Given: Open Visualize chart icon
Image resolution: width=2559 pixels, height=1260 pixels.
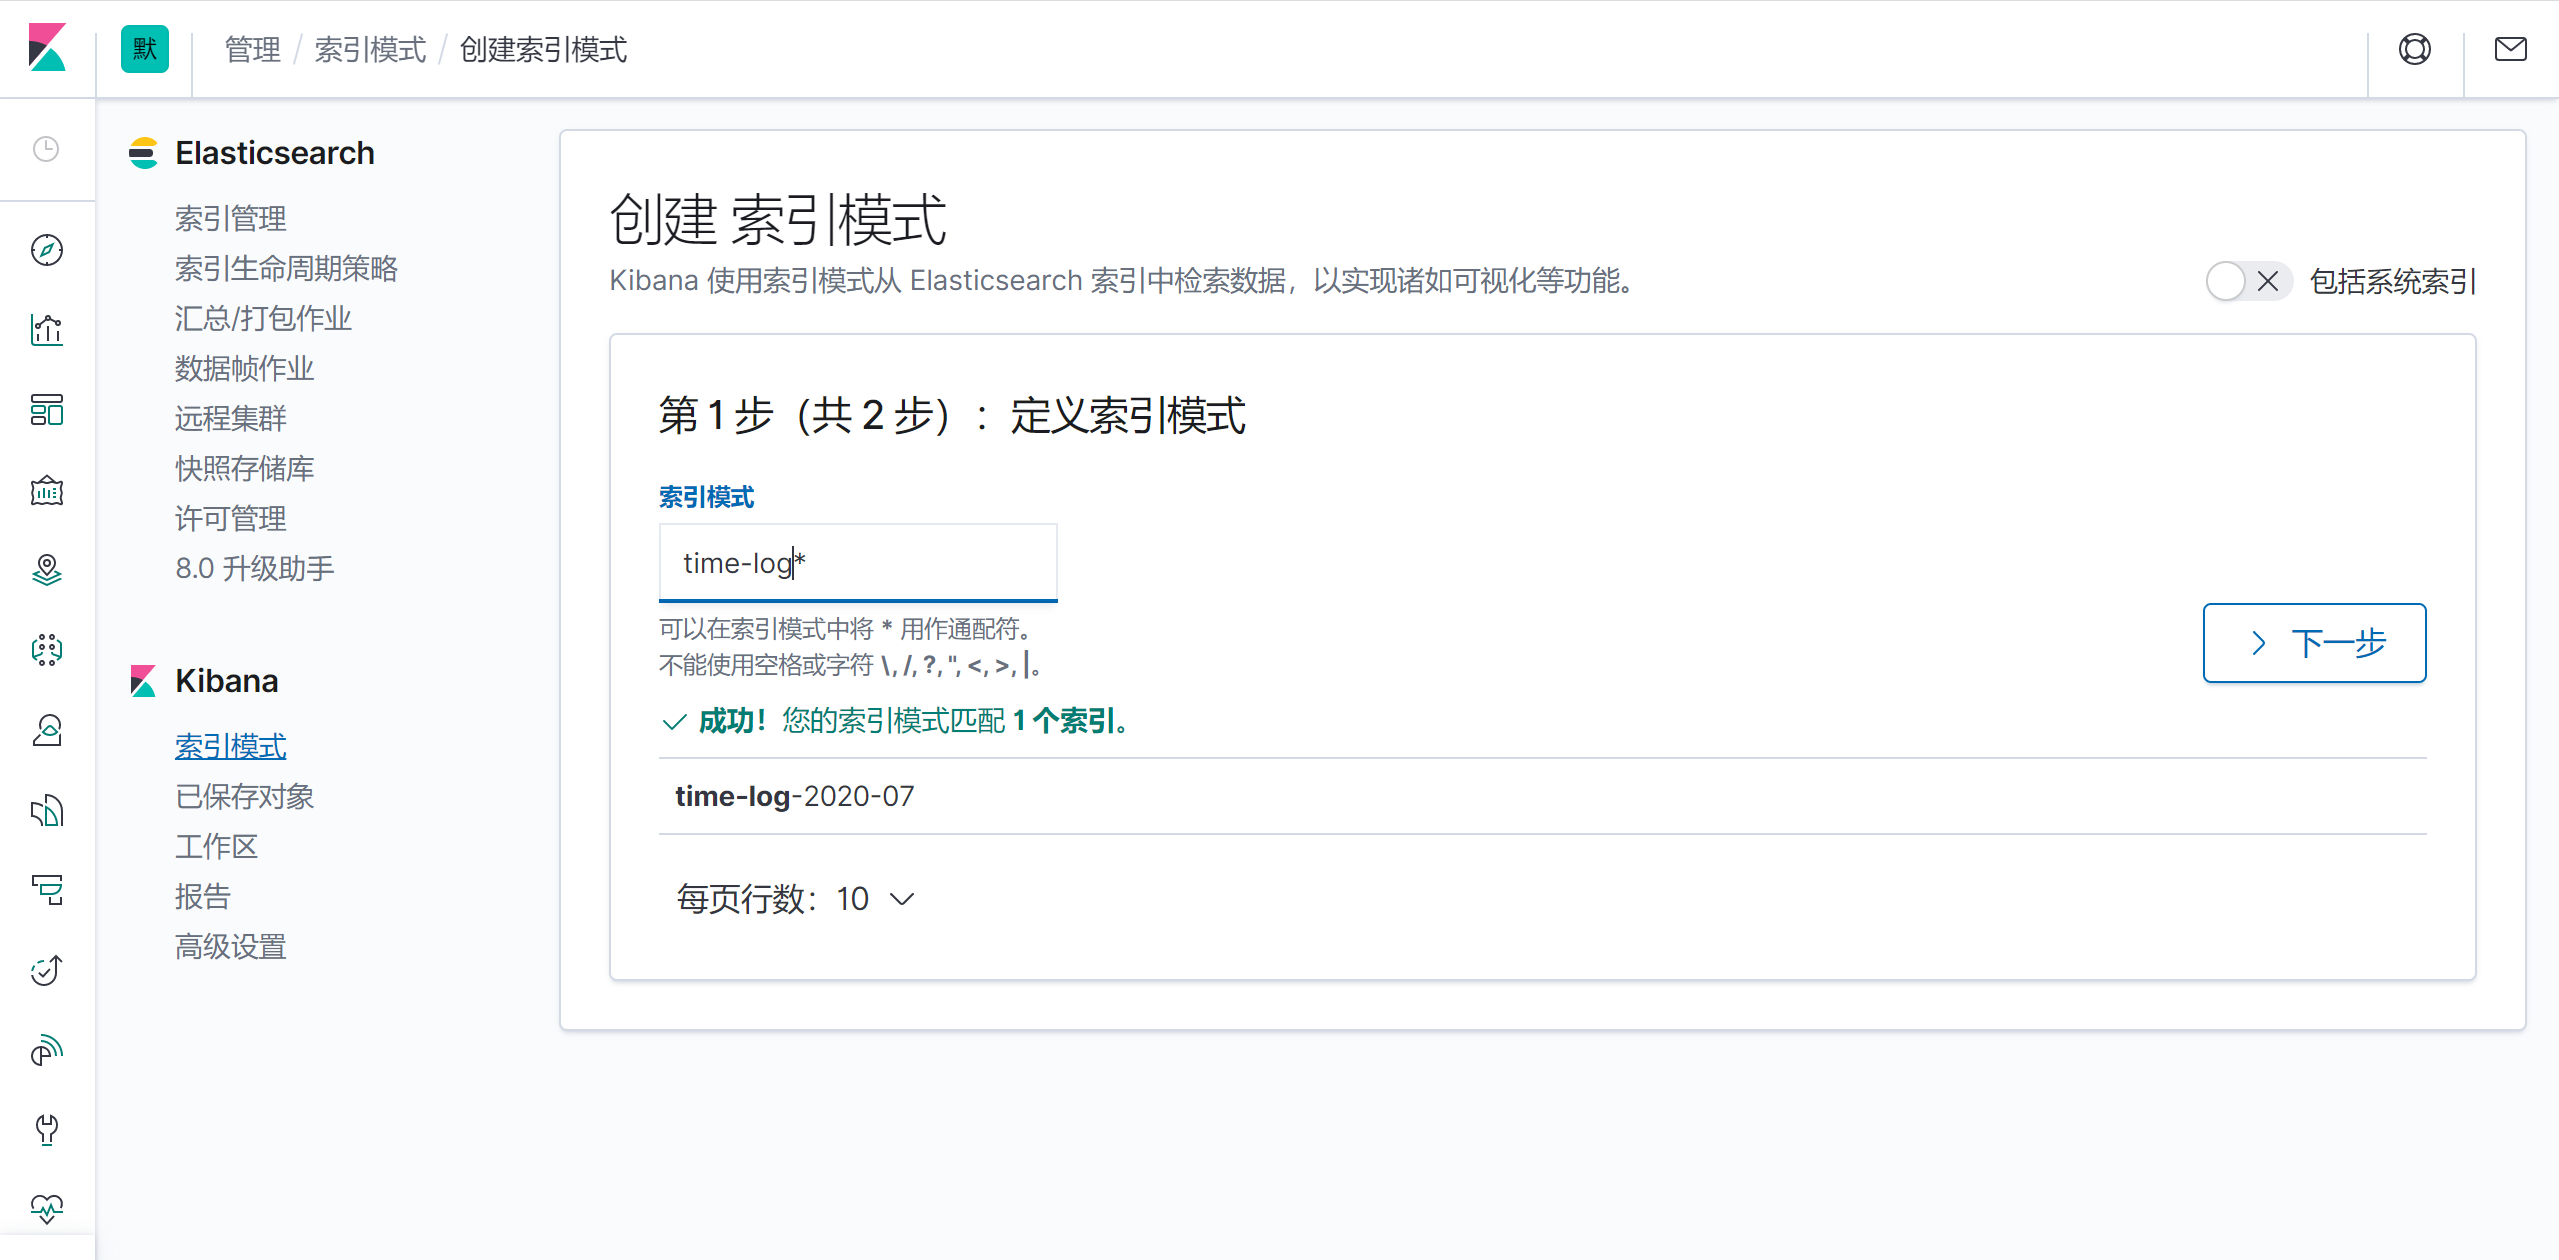Looking at the screenshot, I should tap(47, 330).
